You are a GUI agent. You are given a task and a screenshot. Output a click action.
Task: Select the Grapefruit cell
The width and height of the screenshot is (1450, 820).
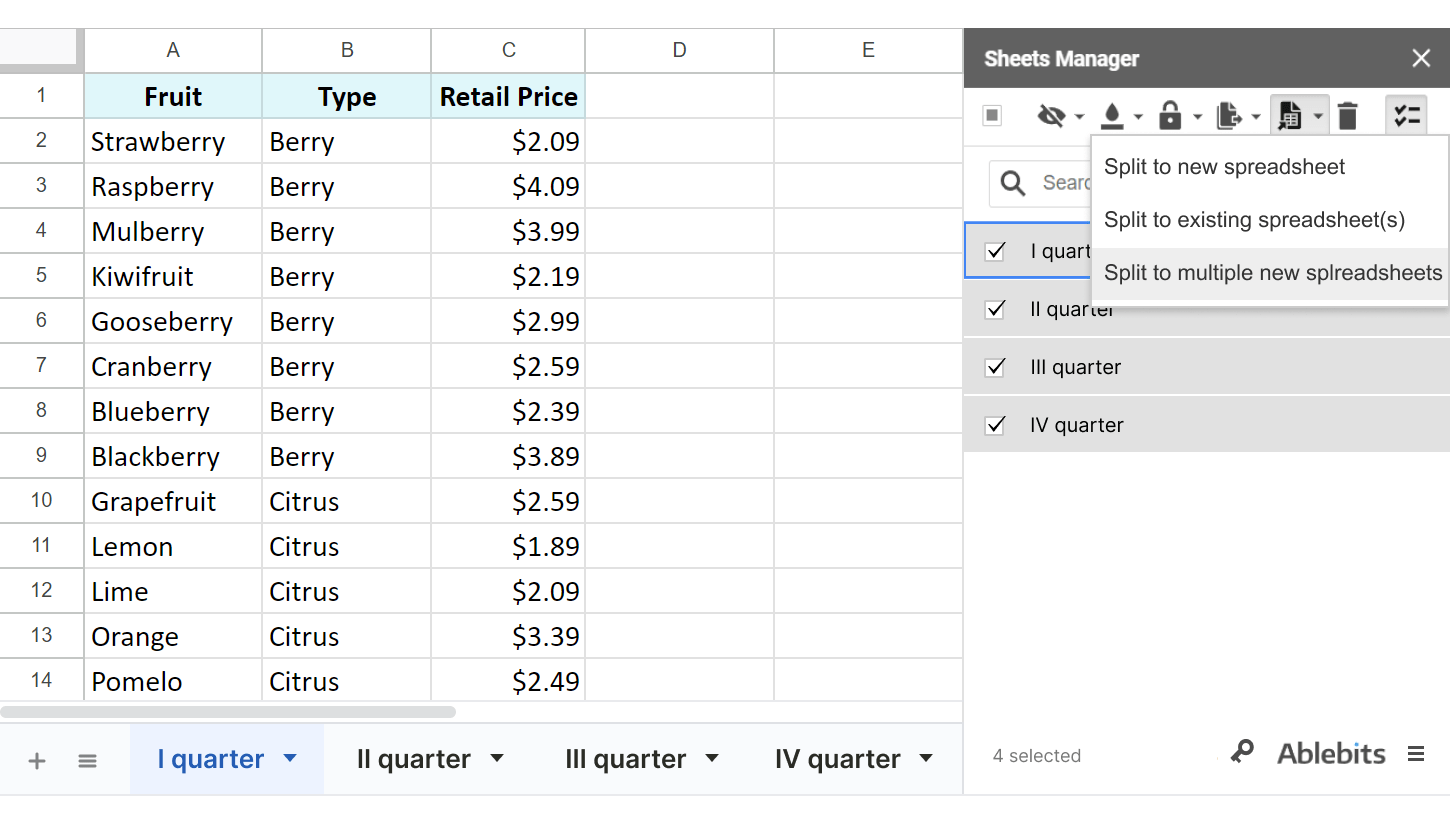point(173,501)
